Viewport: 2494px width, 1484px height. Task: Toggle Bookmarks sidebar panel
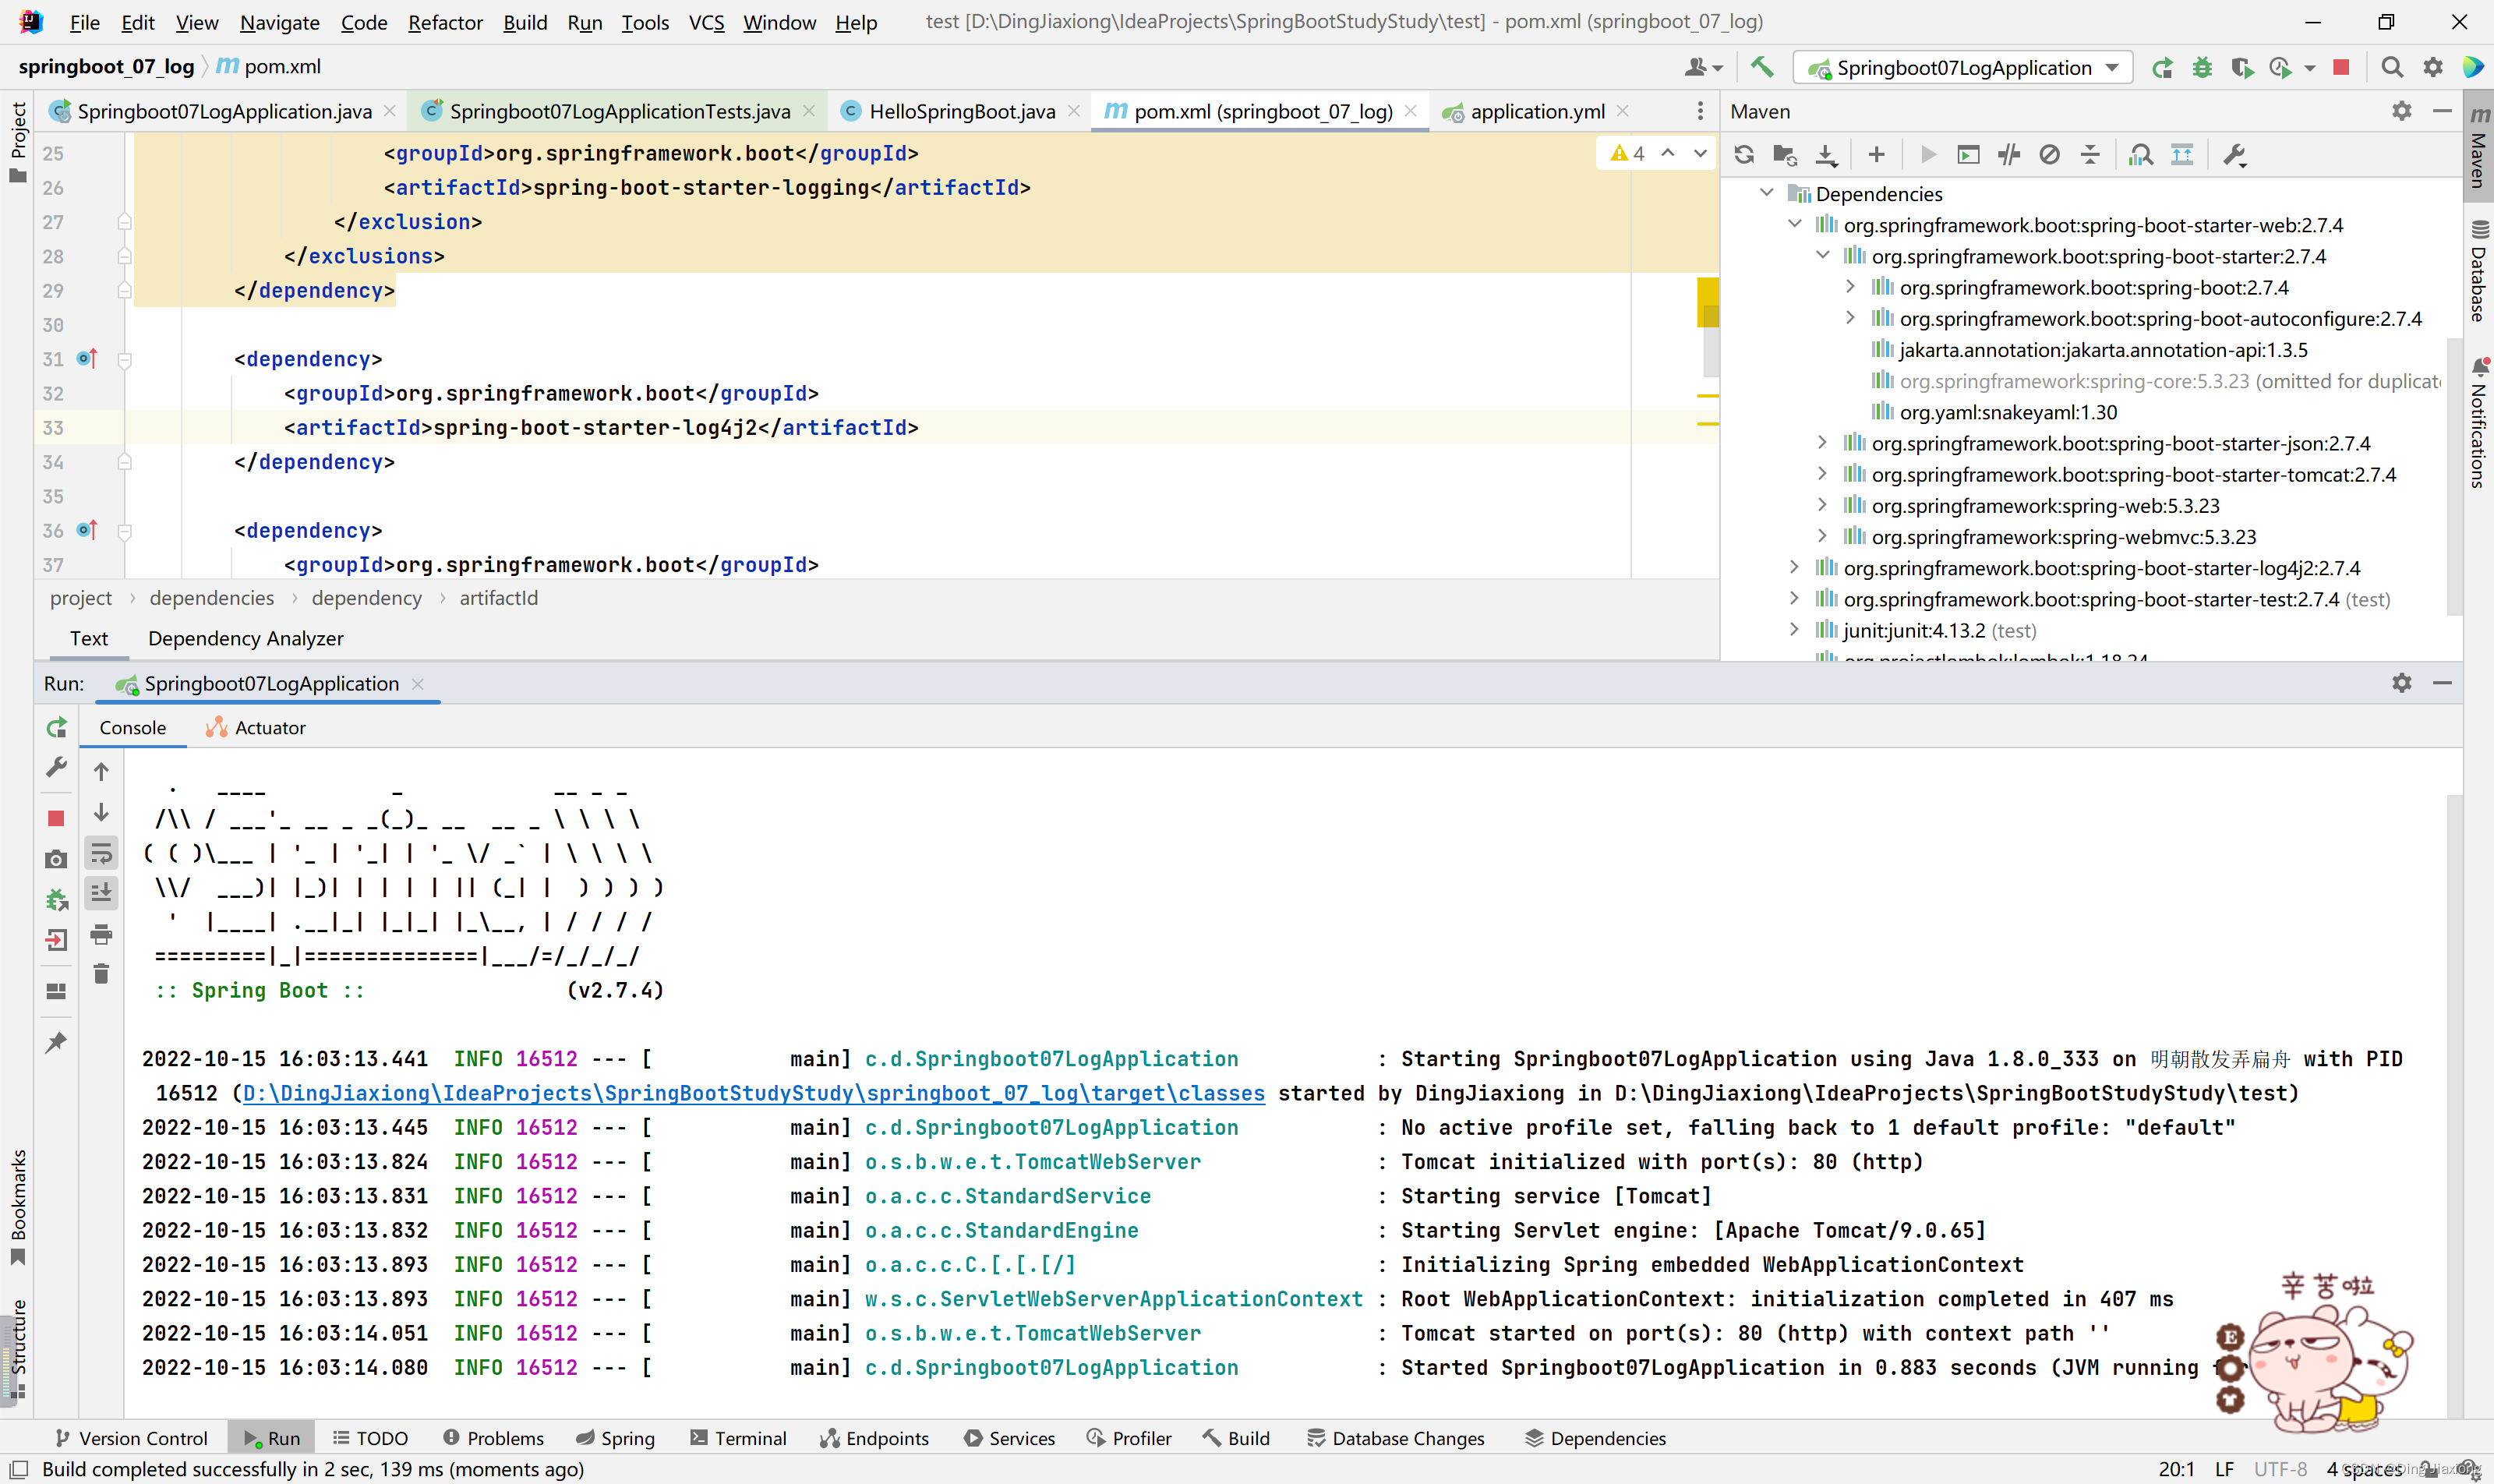coord(17,1208)
